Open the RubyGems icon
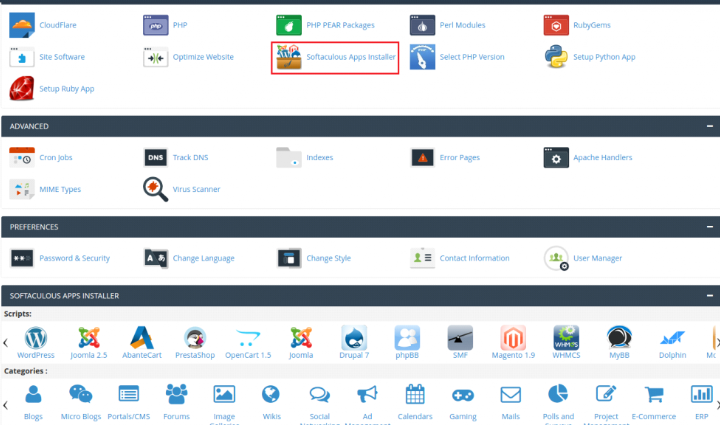 [556, 25]
